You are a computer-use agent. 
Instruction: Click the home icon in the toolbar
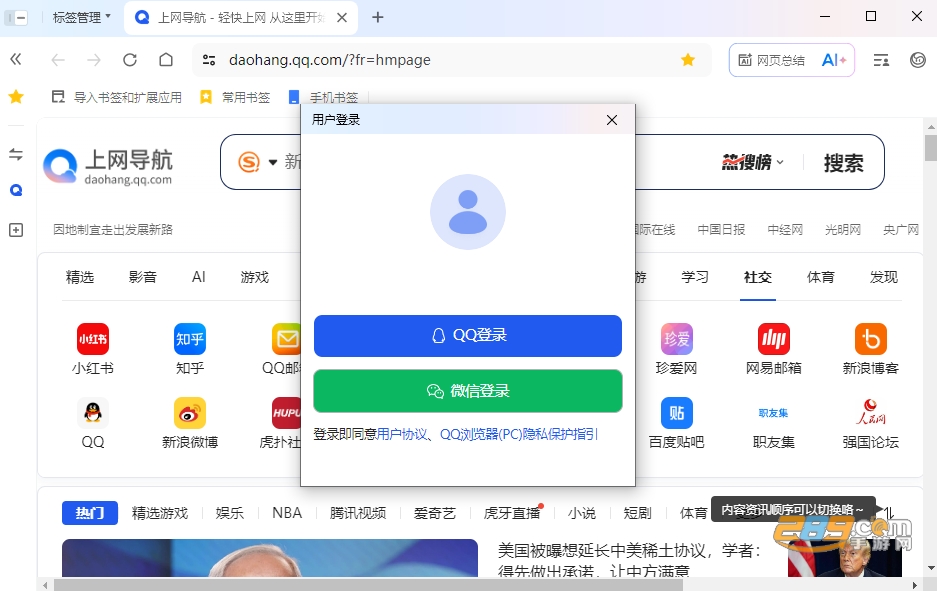166,60
